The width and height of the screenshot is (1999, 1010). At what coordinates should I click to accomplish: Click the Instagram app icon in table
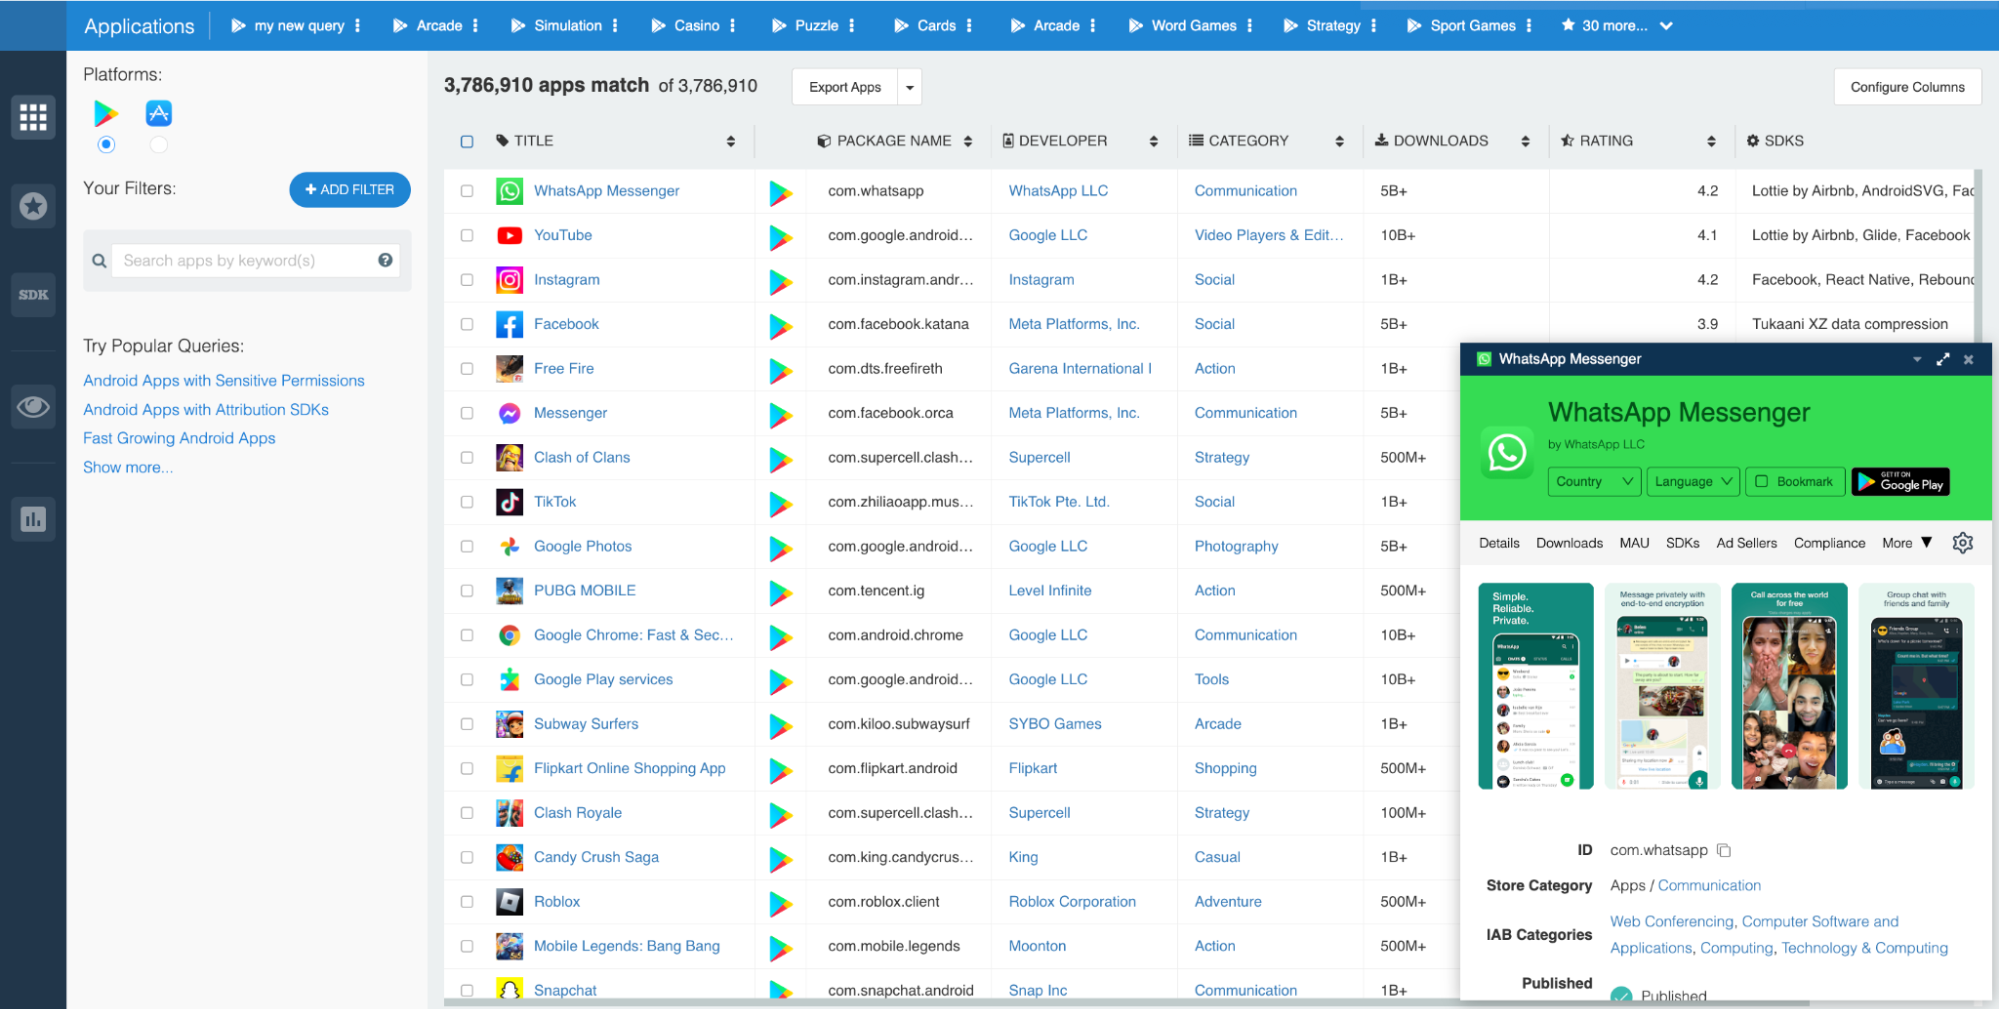[510, 280]
